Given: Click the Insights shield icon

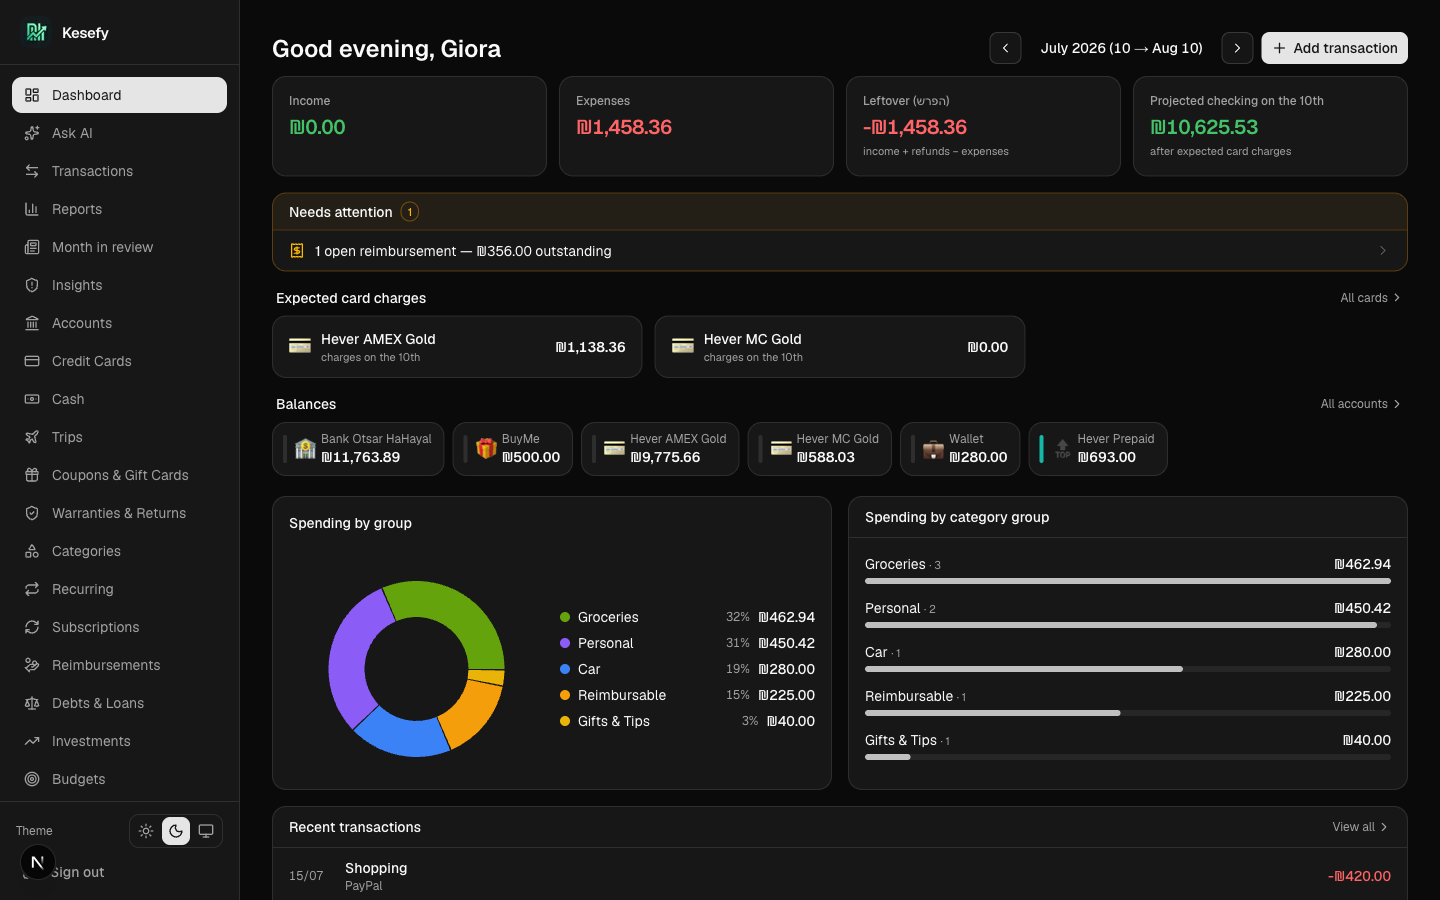Looking at the screenshot, I should click(x=32, y=285).
